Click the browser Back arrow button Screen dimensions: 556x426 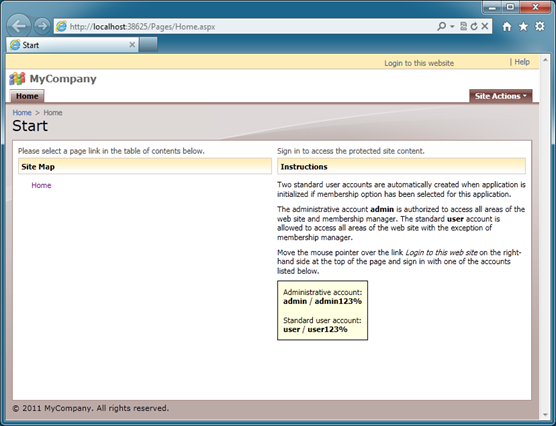[18, 26]
